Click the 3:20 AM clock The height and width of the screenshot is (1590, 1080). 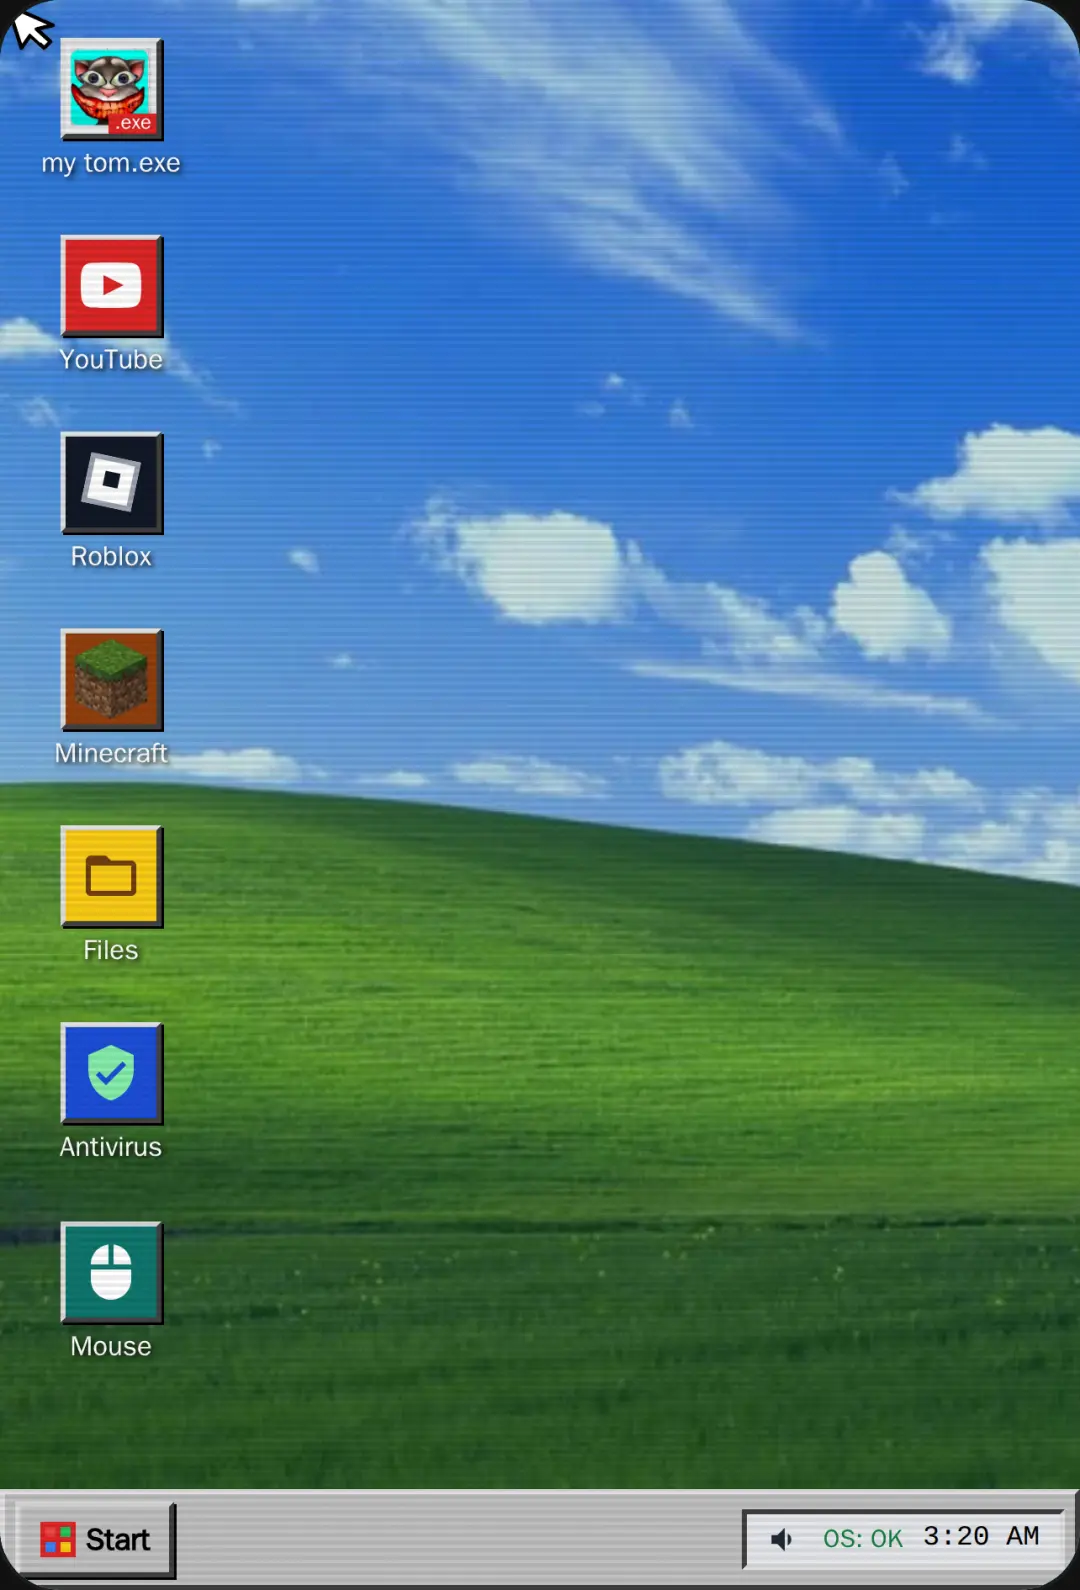click(x=981, y=1536)
